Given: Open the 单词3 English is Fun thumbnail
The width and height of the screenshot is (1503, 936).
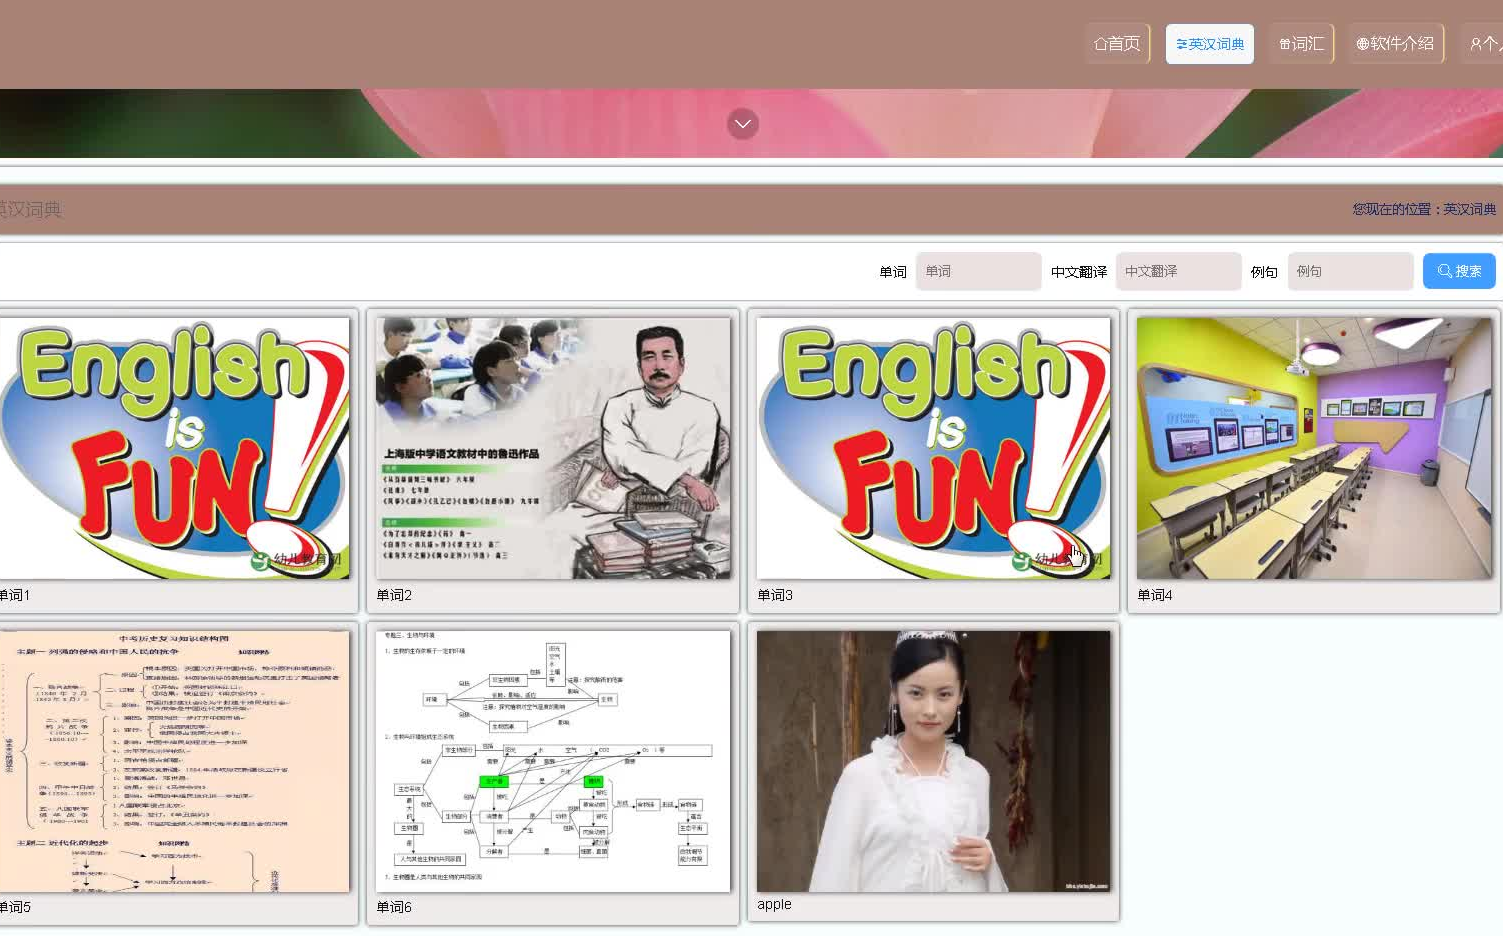Looking at the screenshot, I should [934, 448].
